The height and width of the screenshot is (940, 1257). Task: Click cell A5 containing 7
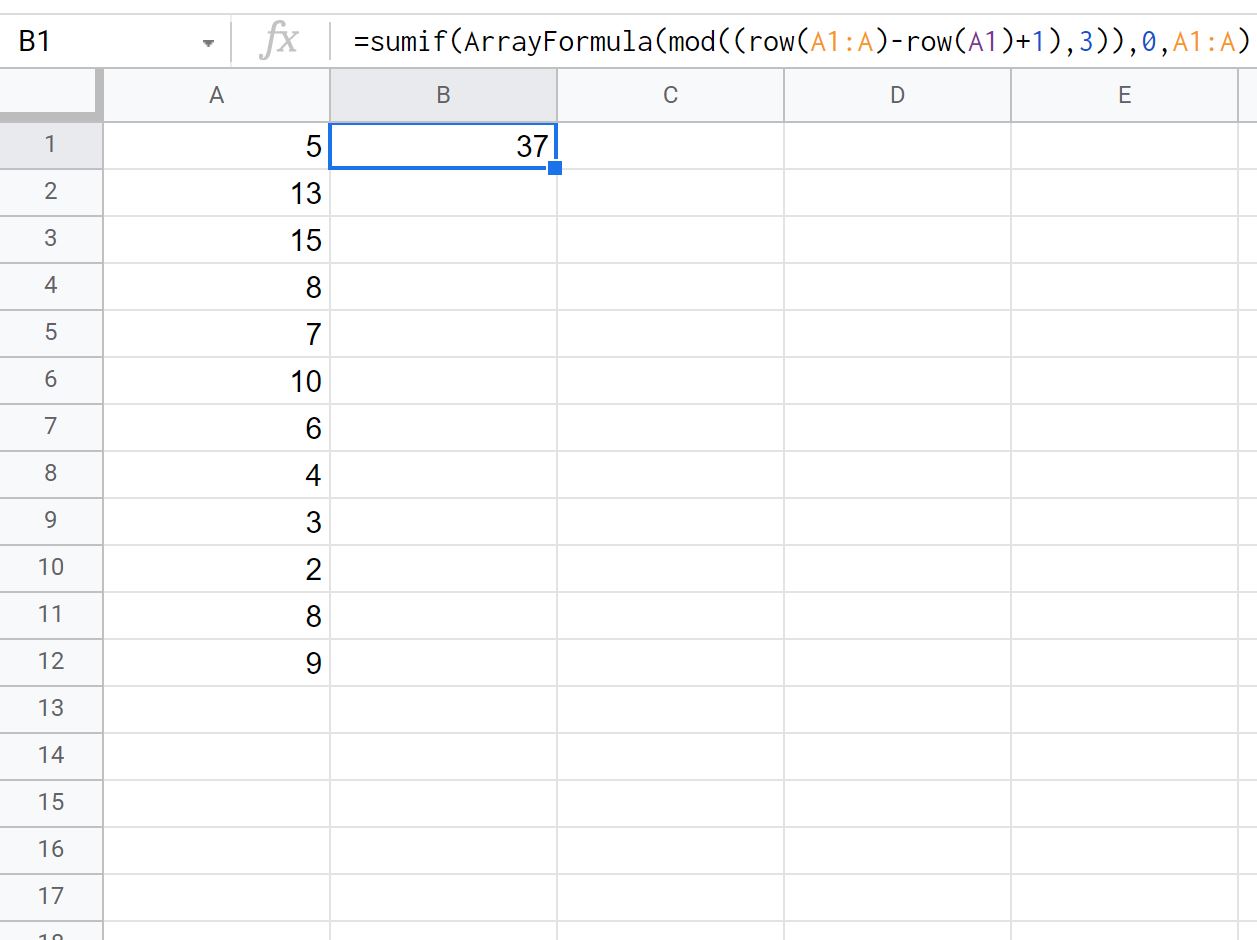click(217, 334)
